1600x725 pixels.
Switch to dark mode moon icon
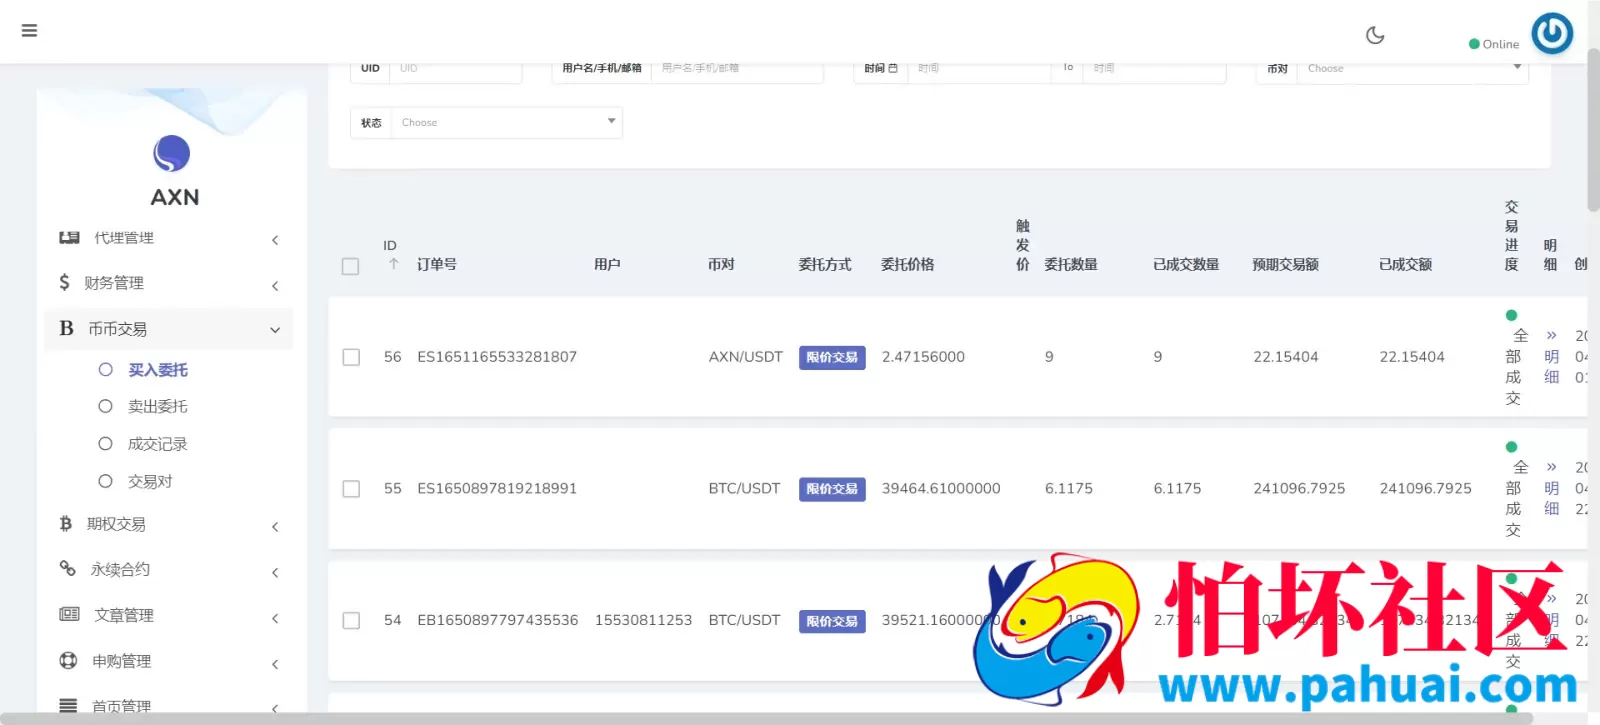pyautogui.click(x=1375, y=35)
